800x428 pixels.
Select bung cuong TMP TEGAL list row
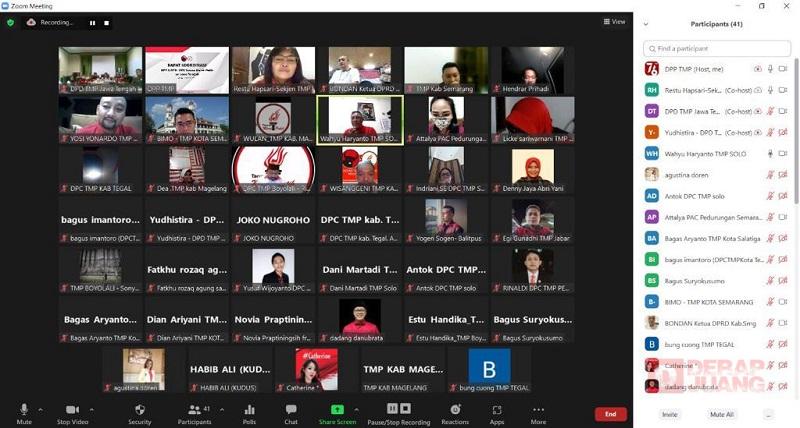point(717,344)
